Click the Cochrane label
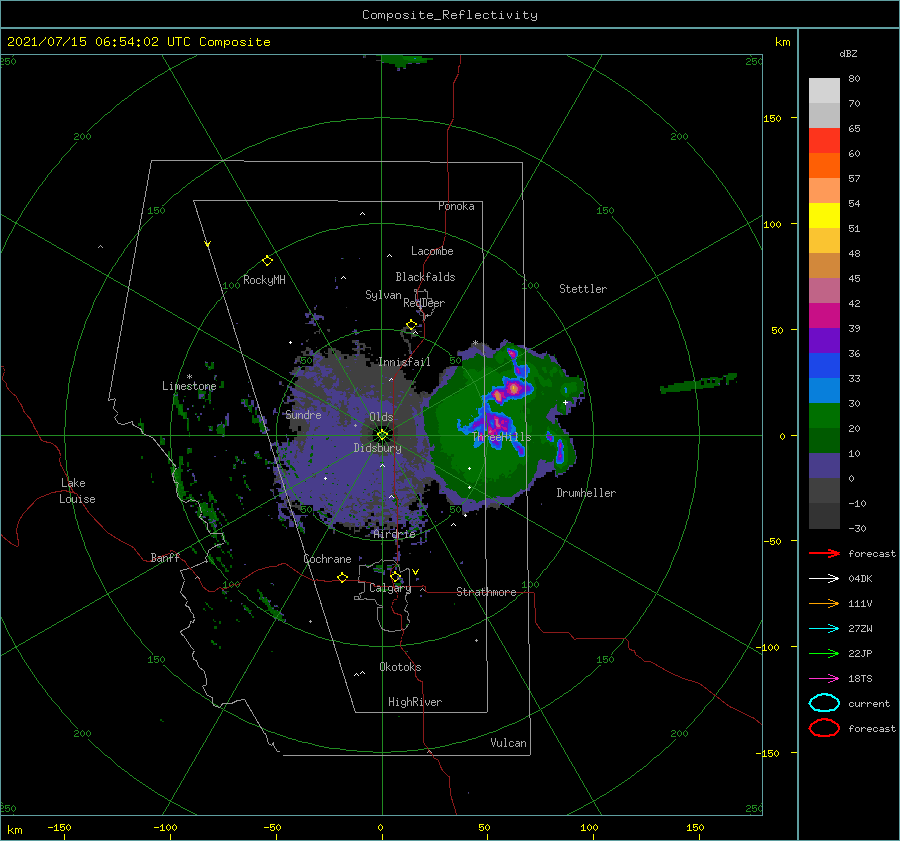Image resolution: width=900 pixels, height=841 pixels. pyautogui.click(x=327, y=559)
